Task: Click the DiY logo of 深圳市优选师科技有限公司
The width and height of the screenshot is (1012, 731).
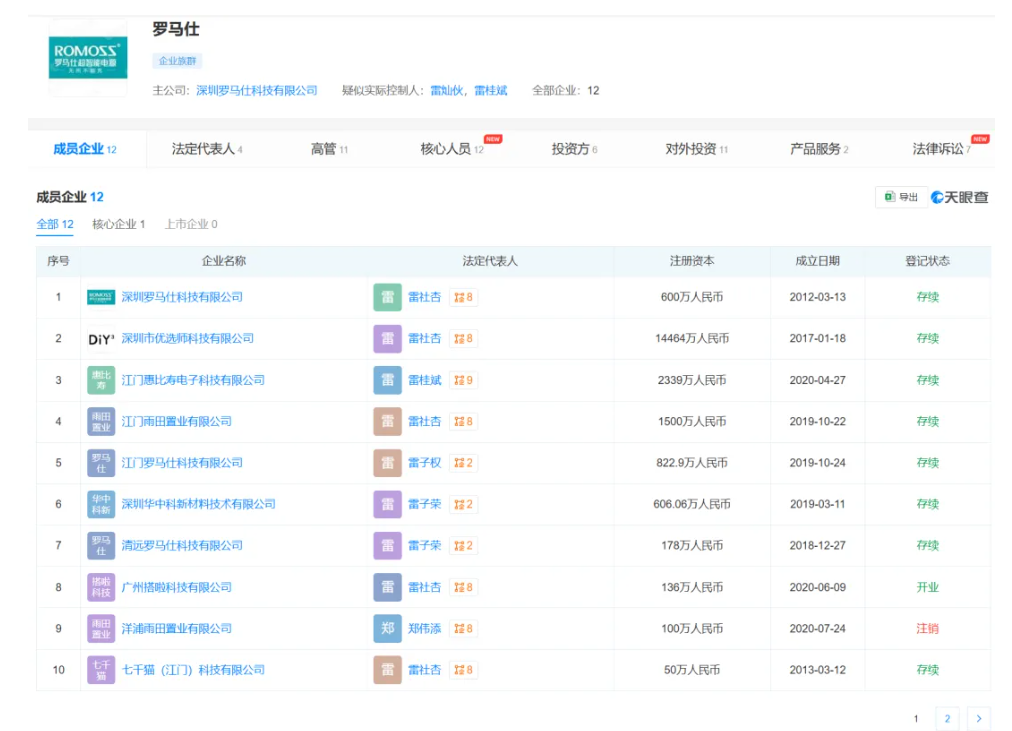Action: click(101, 339)
